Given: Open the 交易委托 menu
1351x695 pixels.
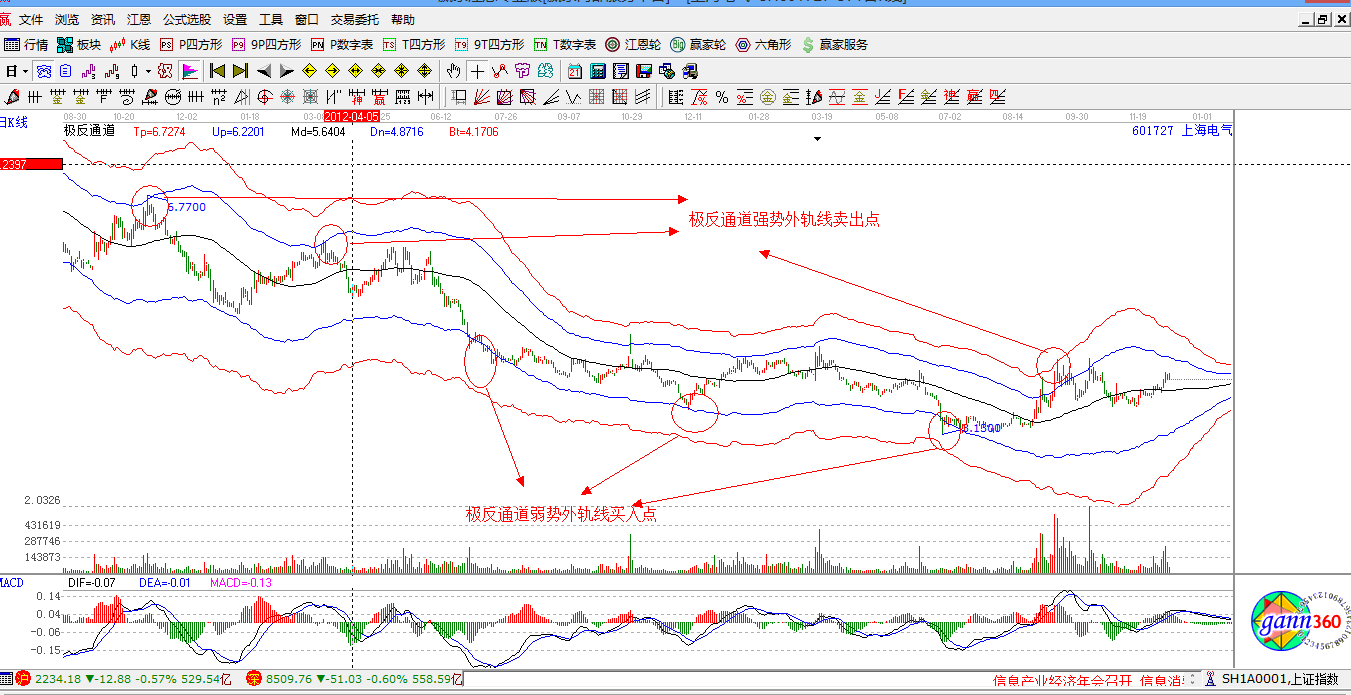Looking at the screenshot, I should [x=354, y=19].
